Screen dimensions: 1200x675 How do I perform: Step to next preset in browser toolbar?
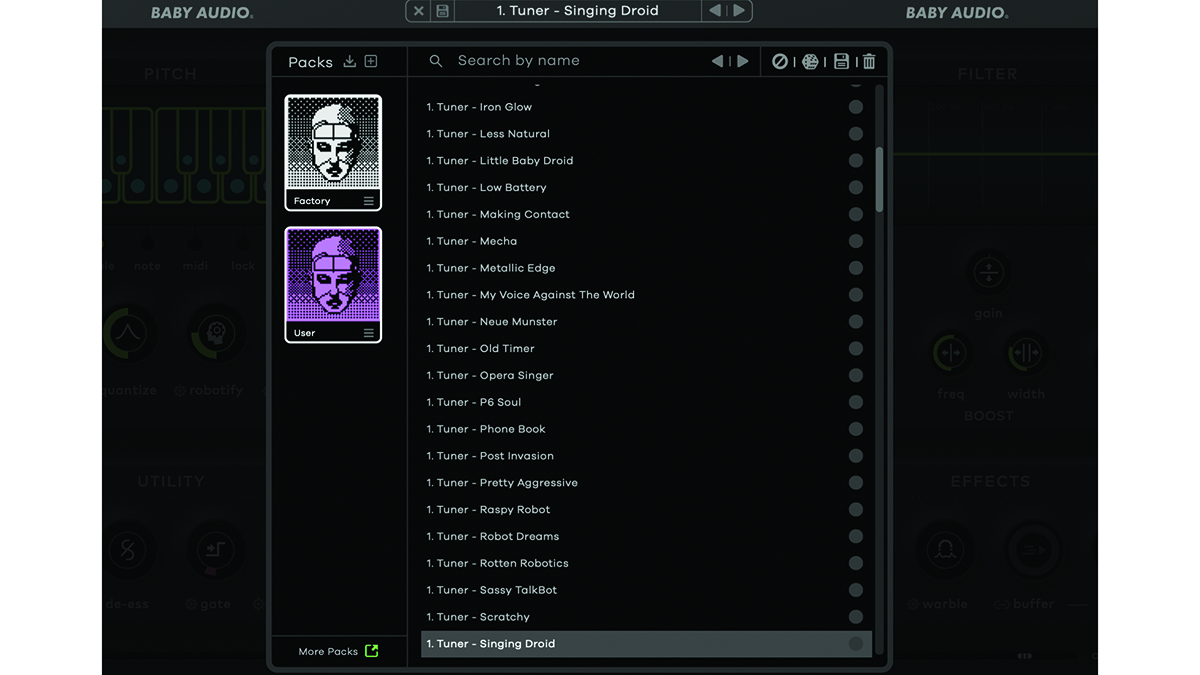click(x=743, y=61)
